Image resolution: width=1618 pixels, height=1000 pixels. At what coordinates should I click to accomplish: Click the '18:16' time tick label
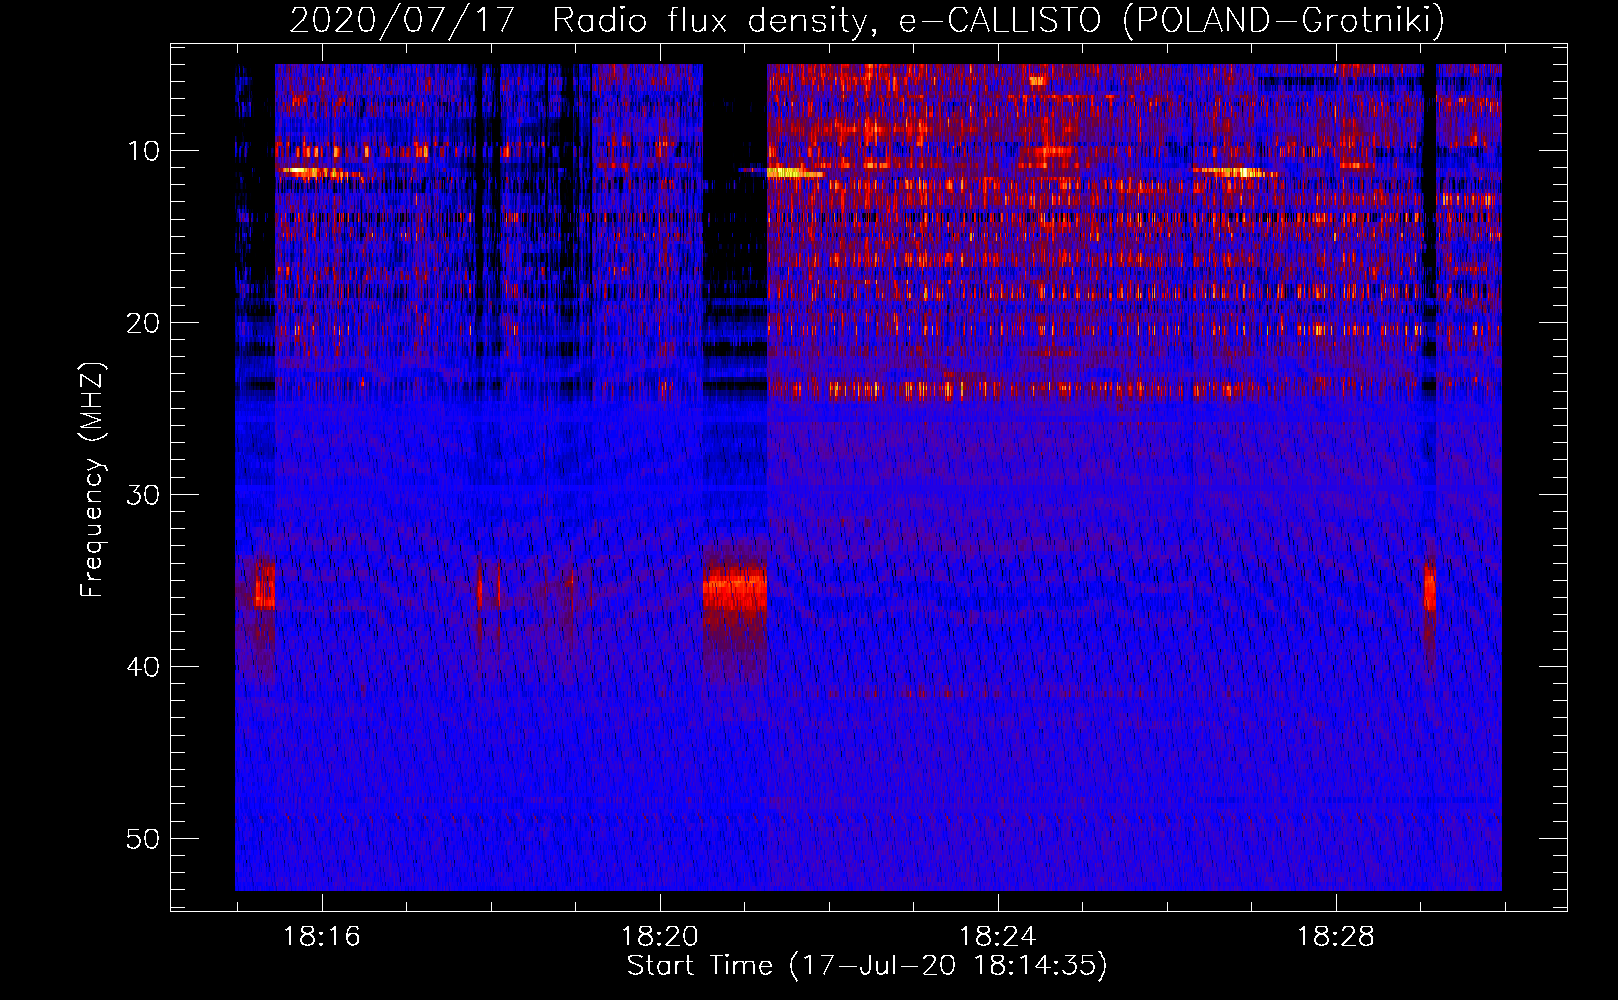point(322,937)
